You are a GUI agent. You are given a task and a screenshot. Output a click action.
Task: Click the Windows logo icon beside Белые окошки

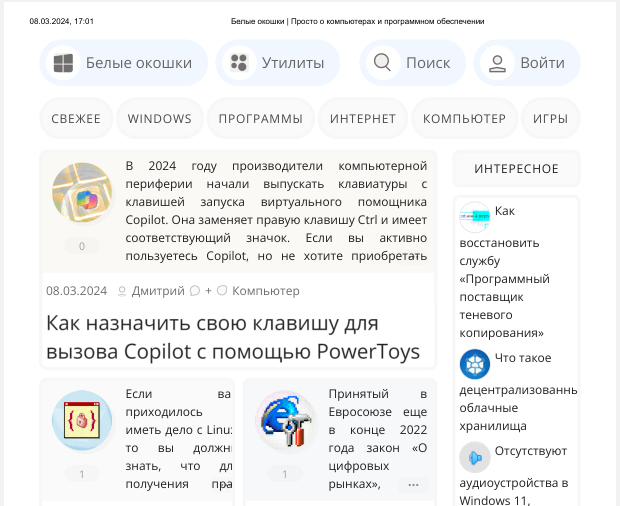pyautogui.click(x=63, y=63)
